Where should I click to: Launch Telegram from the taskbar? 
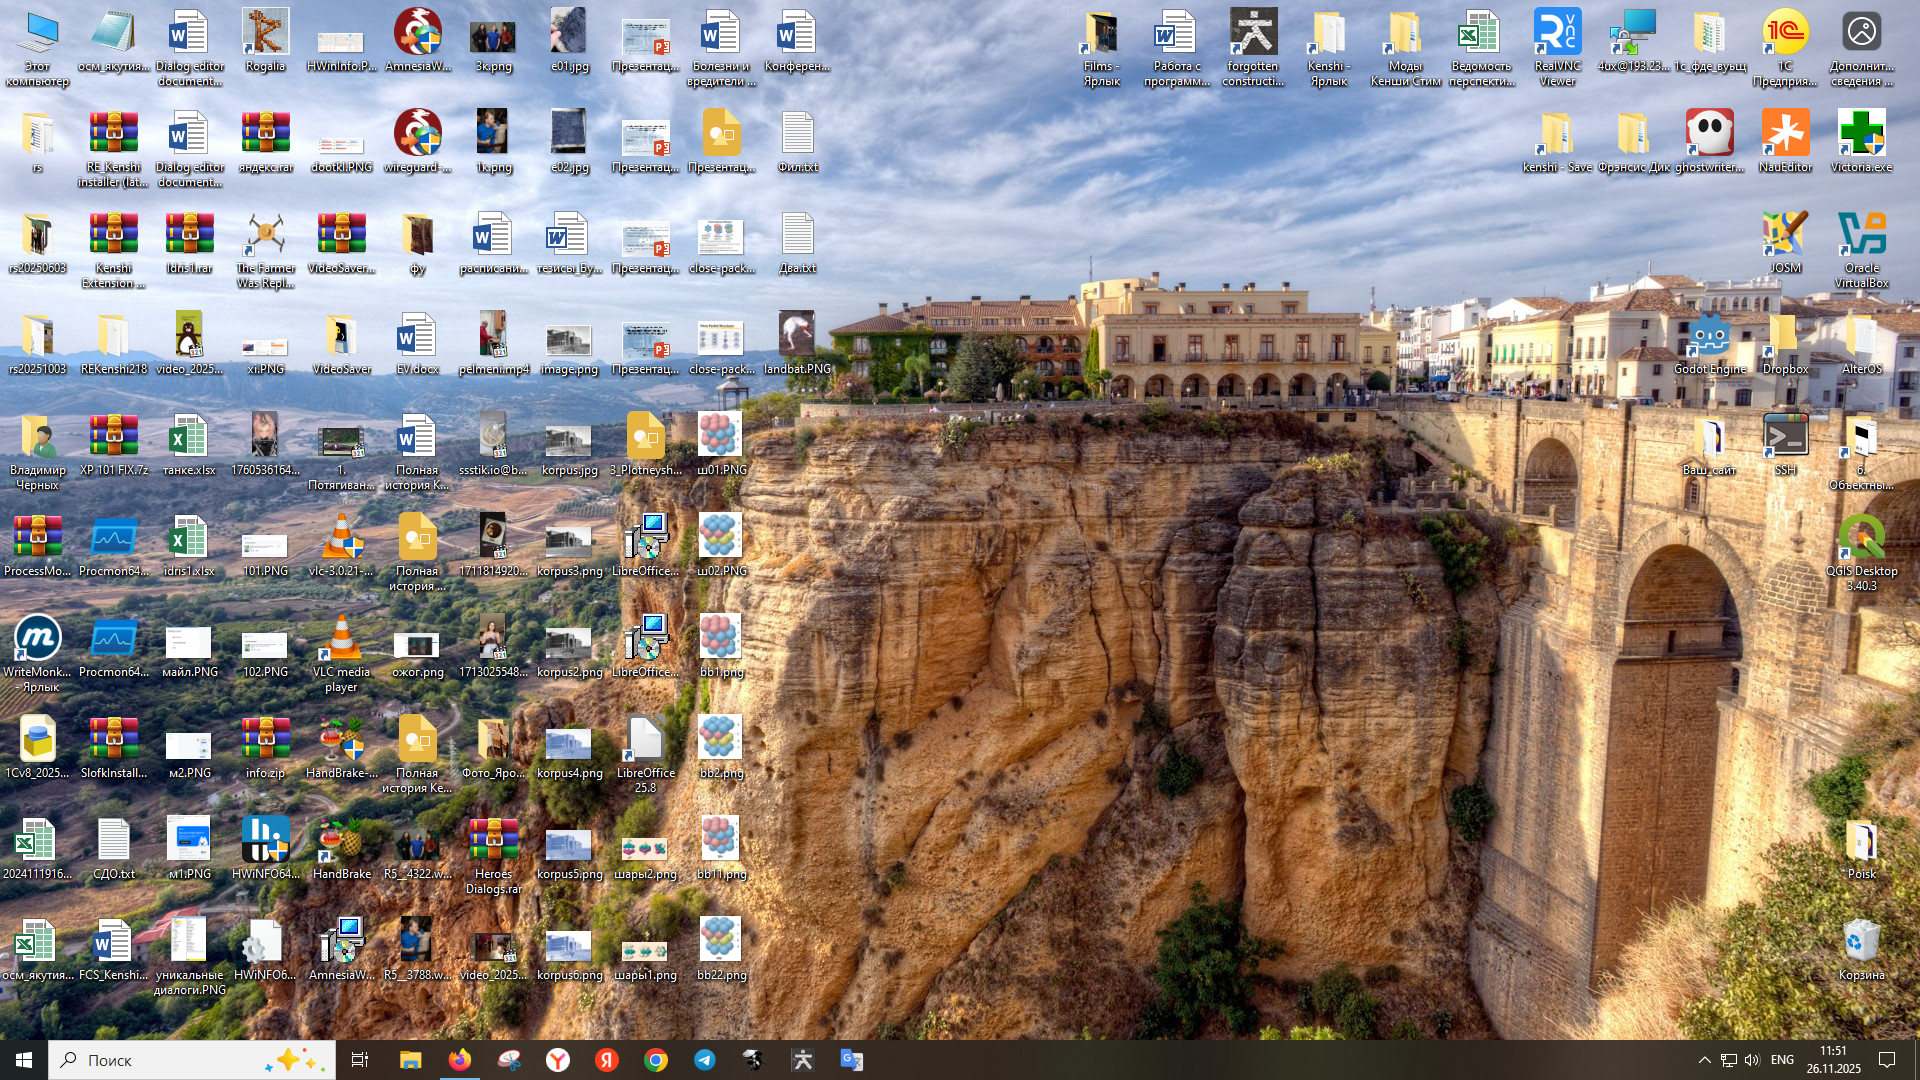pos(705,1060)
